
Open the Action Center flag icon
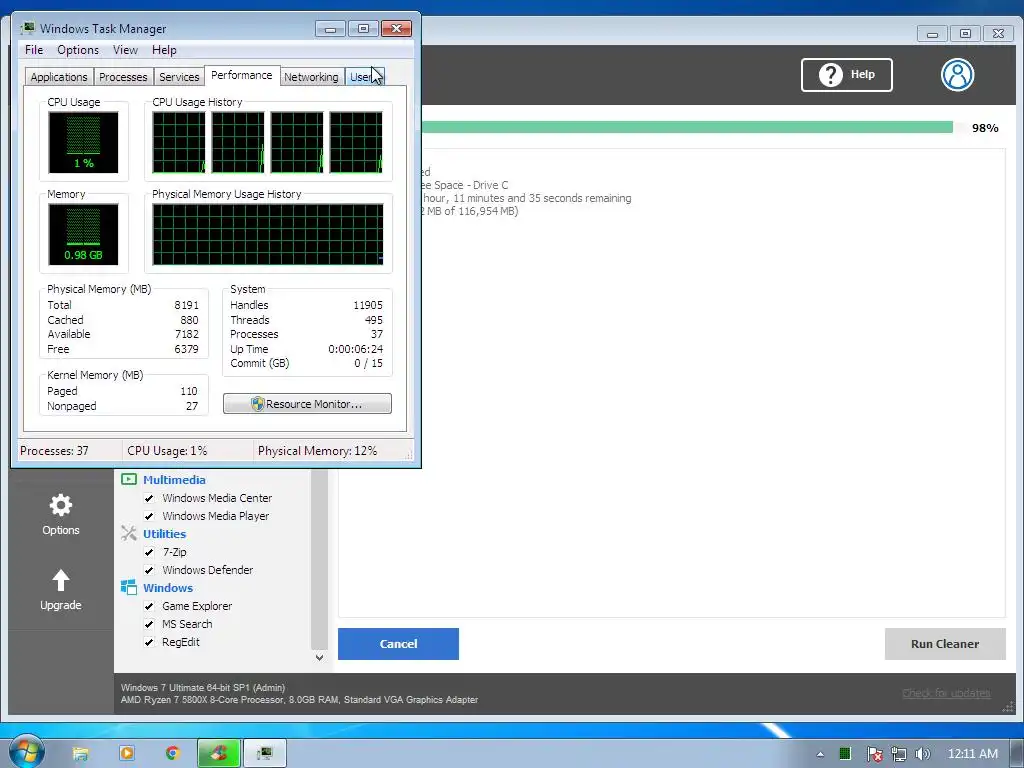pyautogui.click(x=874, y=754)
